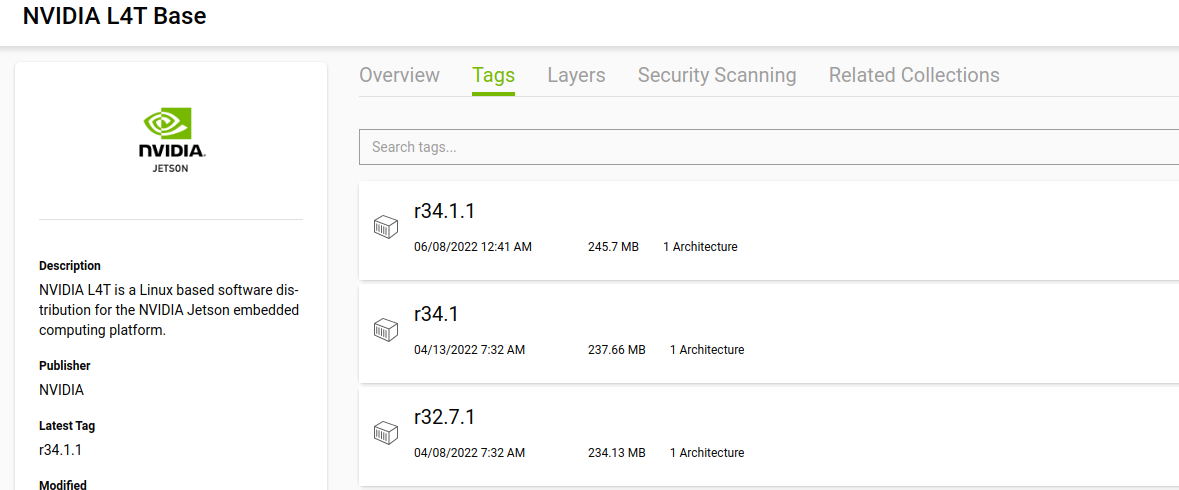Viewport: 1179px width, 490px height.
Task: Click the Latest Tag value r34.1.1
Action: [60, 450]
